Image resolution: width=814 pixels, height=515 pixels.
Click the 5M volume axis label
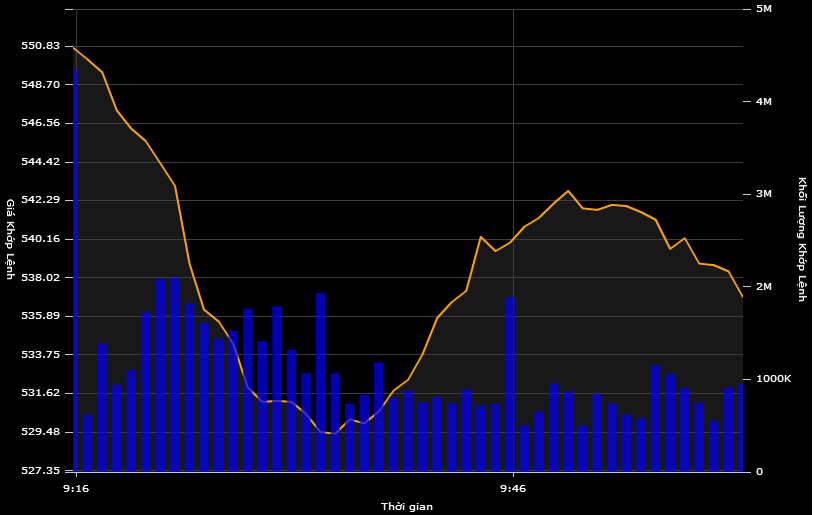point(764,9)
